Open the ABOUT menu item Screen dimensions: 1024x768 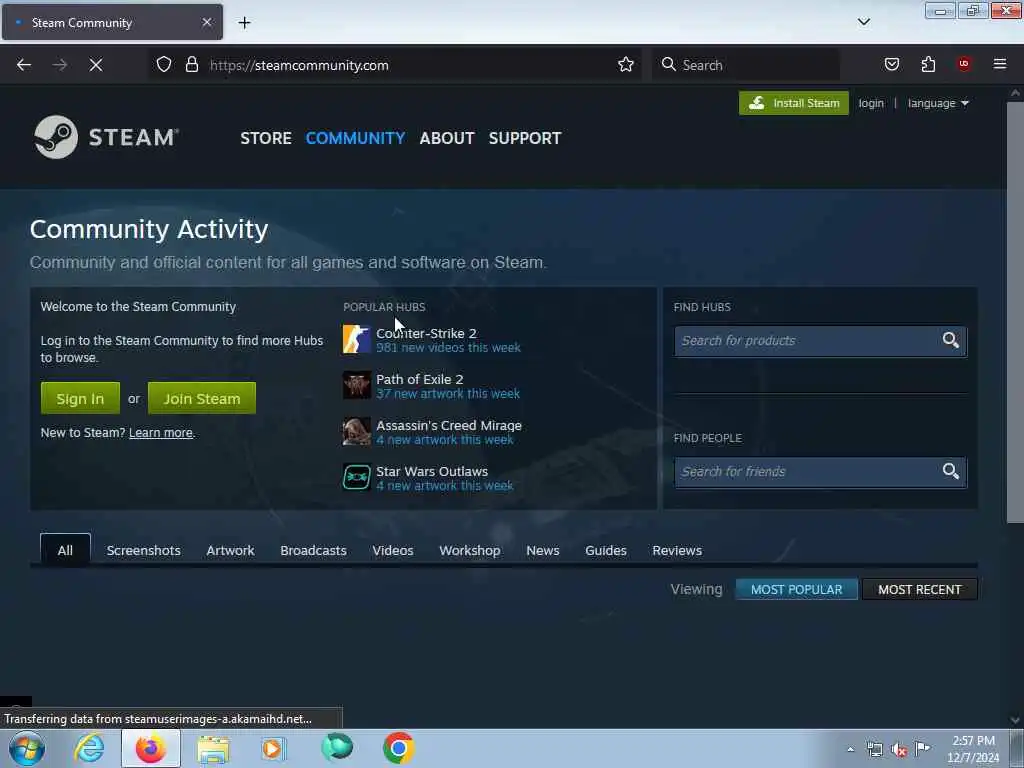pos(447,138)
